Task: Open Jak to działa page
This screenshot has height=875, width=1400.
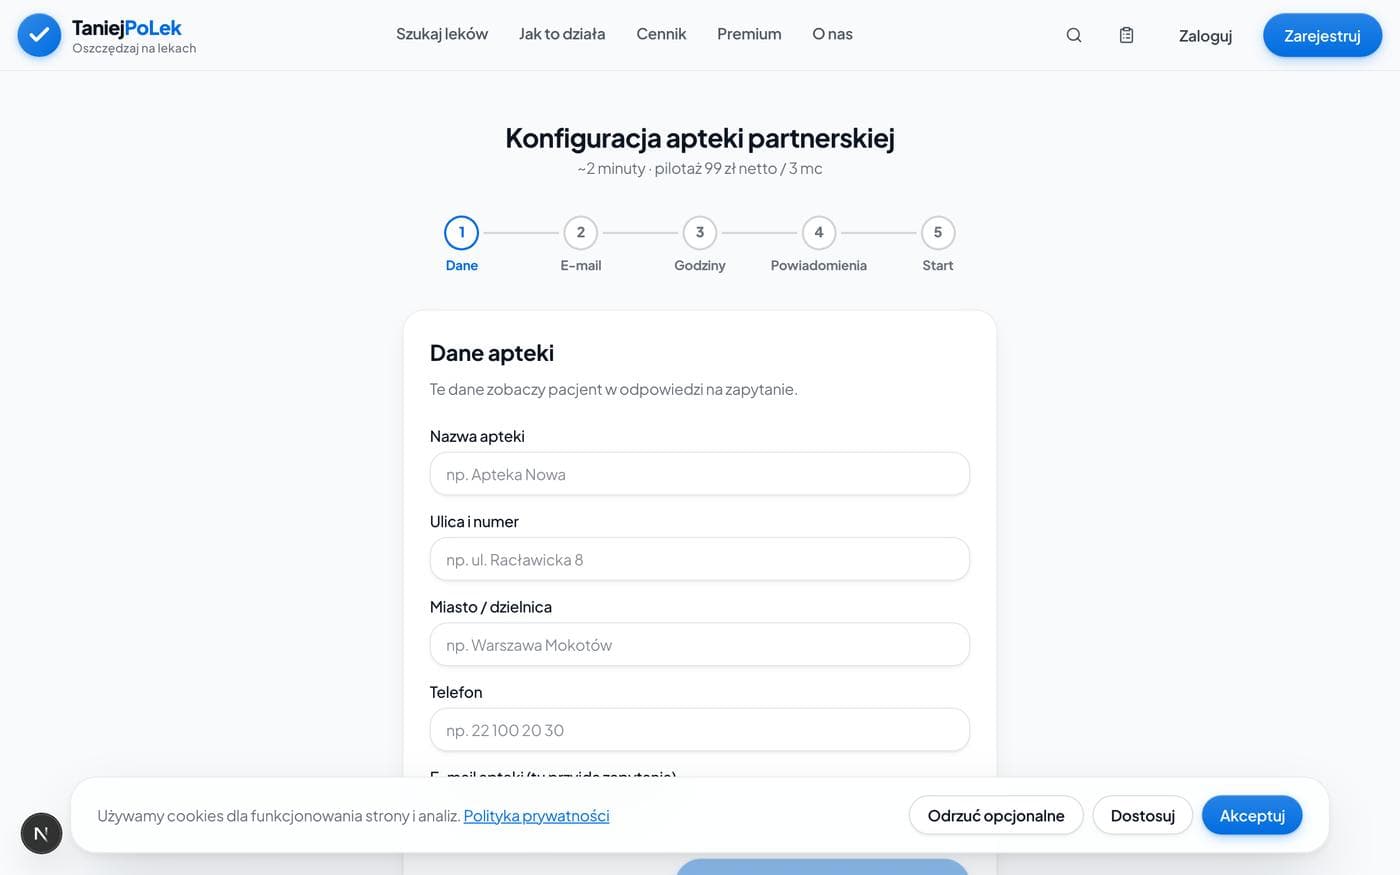Action: [562, 34]
